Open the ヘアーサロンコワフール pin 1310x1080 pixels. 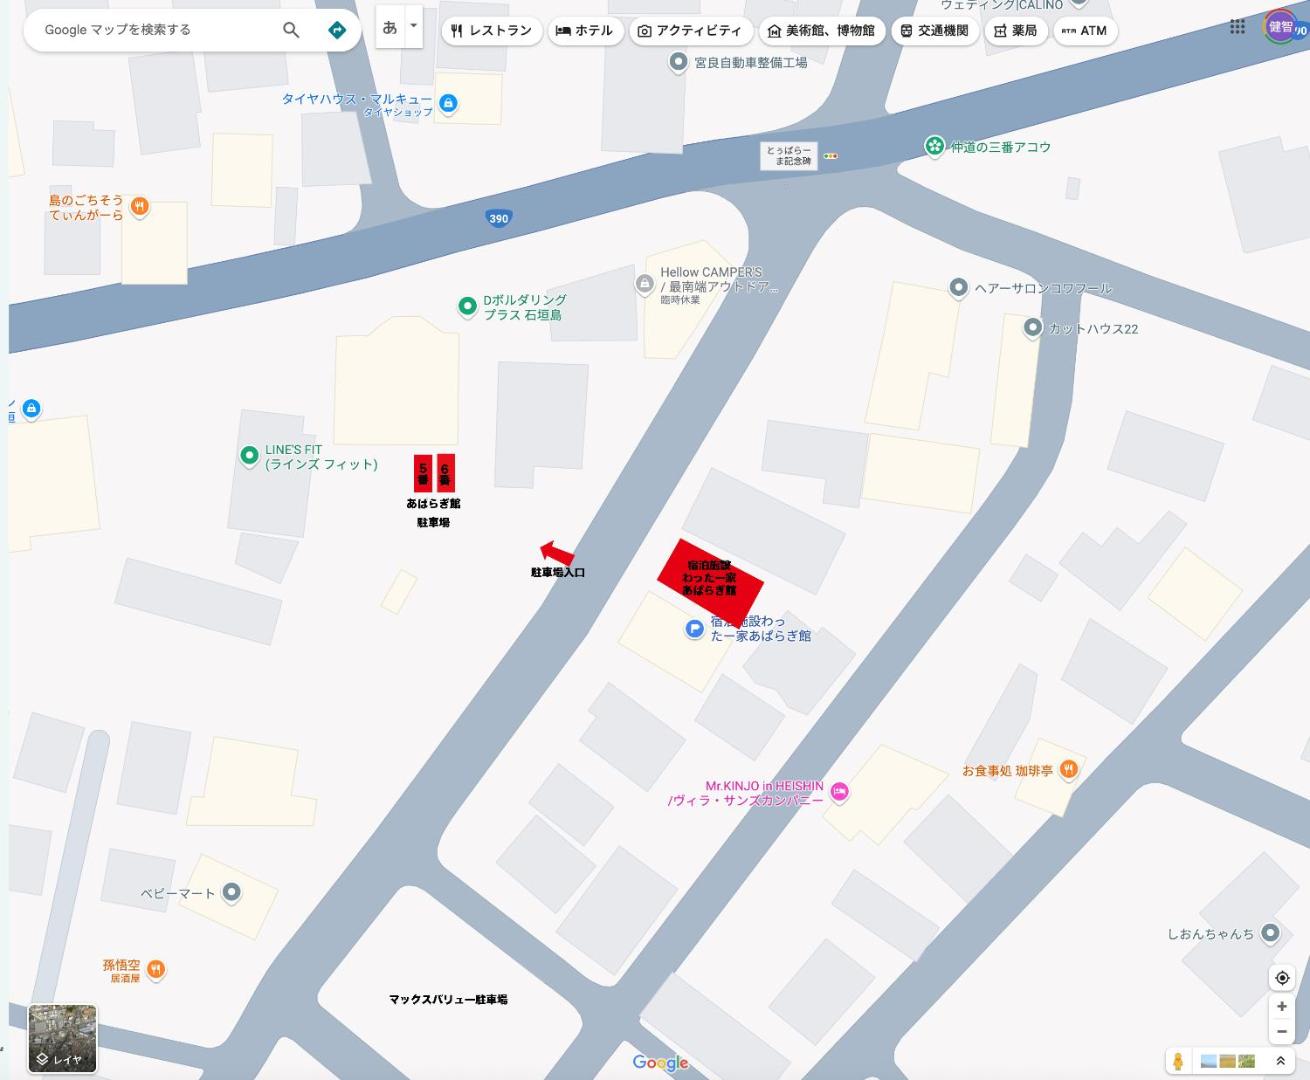click(958, 288)
